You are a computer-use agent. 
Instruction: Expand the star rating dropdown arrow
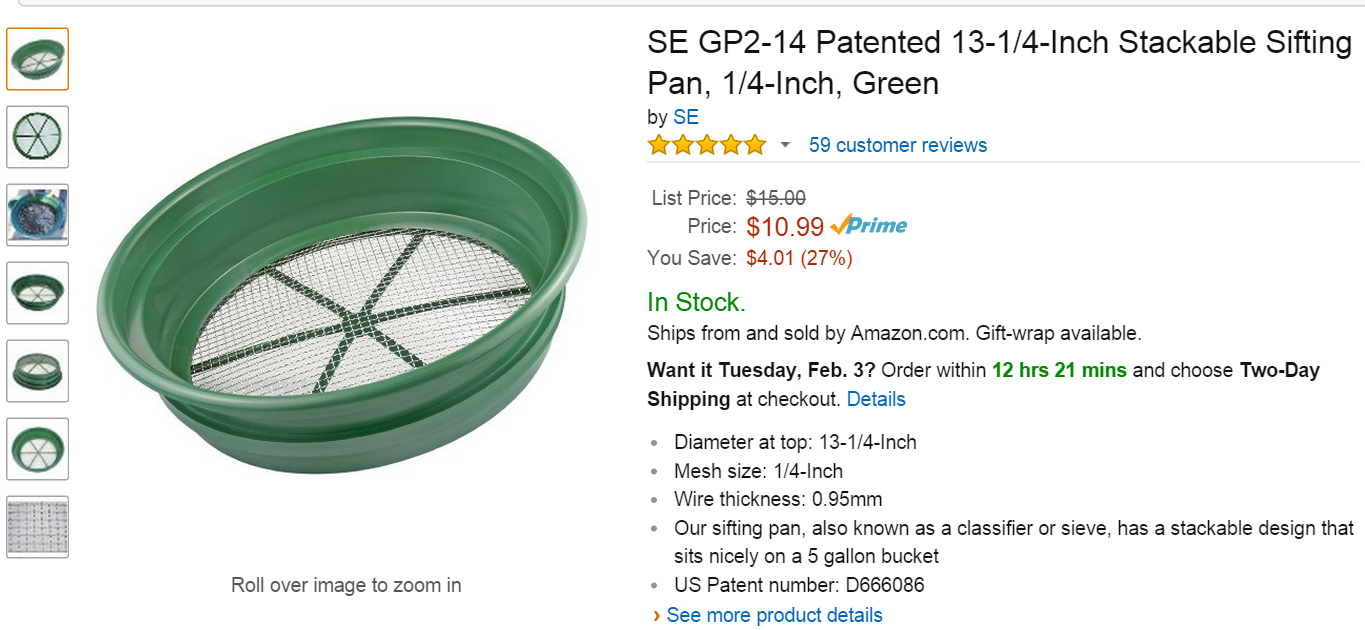[785, 145]
